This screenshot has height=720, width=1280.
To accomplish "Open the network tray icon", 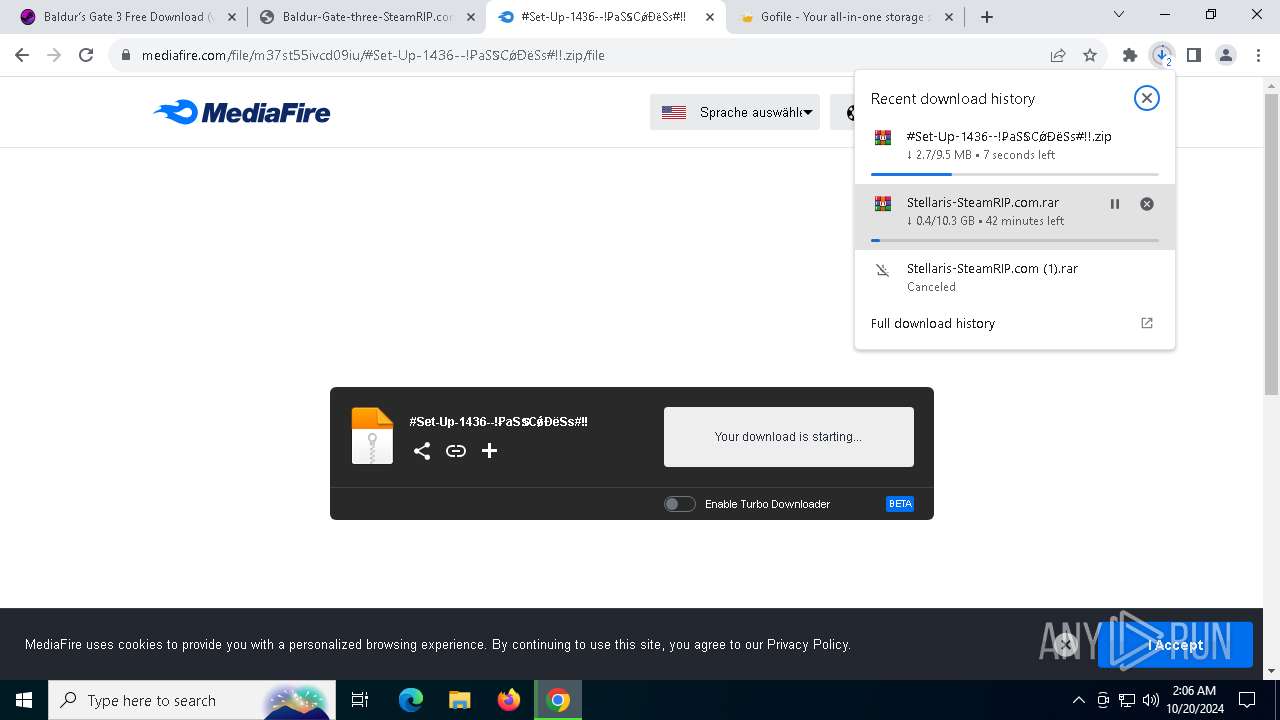I will (x=1127, y=700).
